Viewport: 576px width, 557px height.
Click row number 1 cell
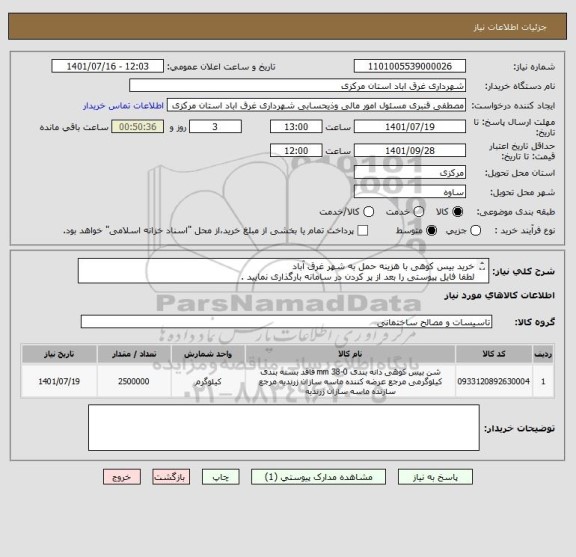(x=543, y=381)
